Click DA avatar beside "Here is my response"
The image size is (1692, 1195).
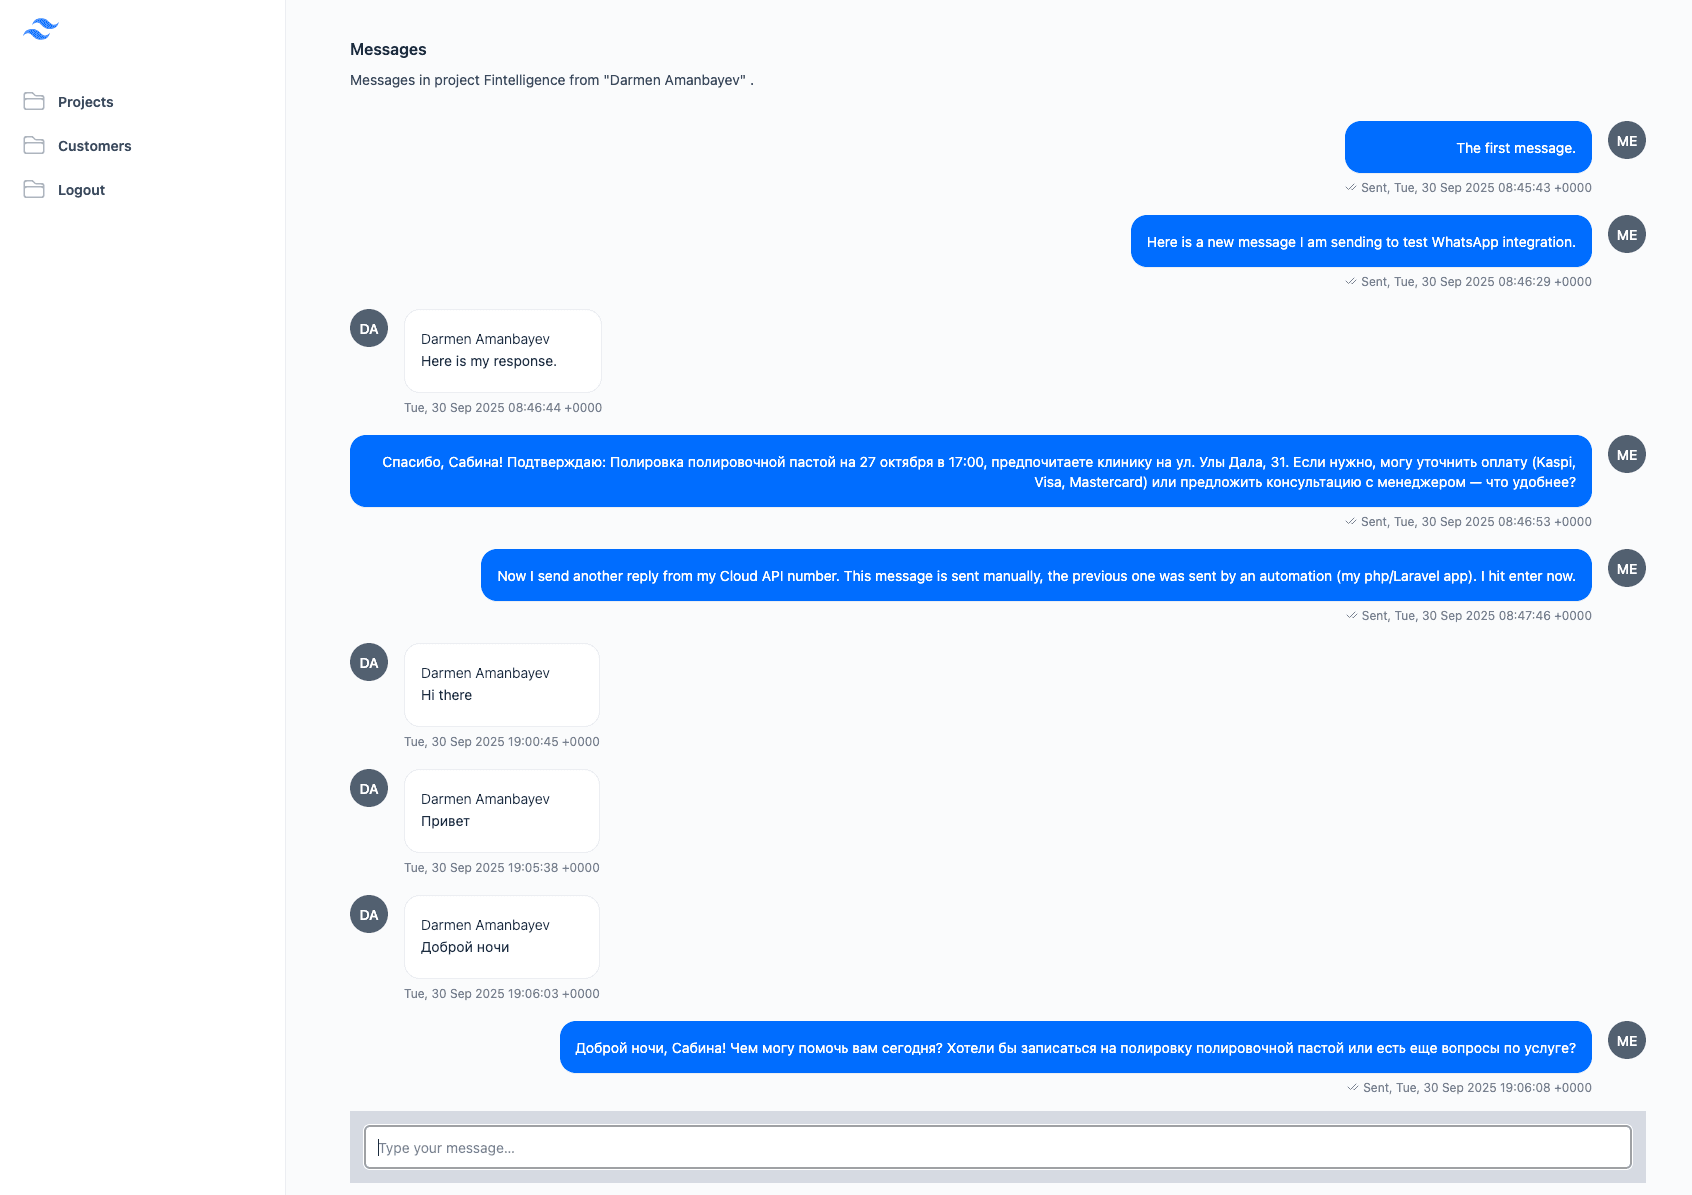tap(369, 329)
